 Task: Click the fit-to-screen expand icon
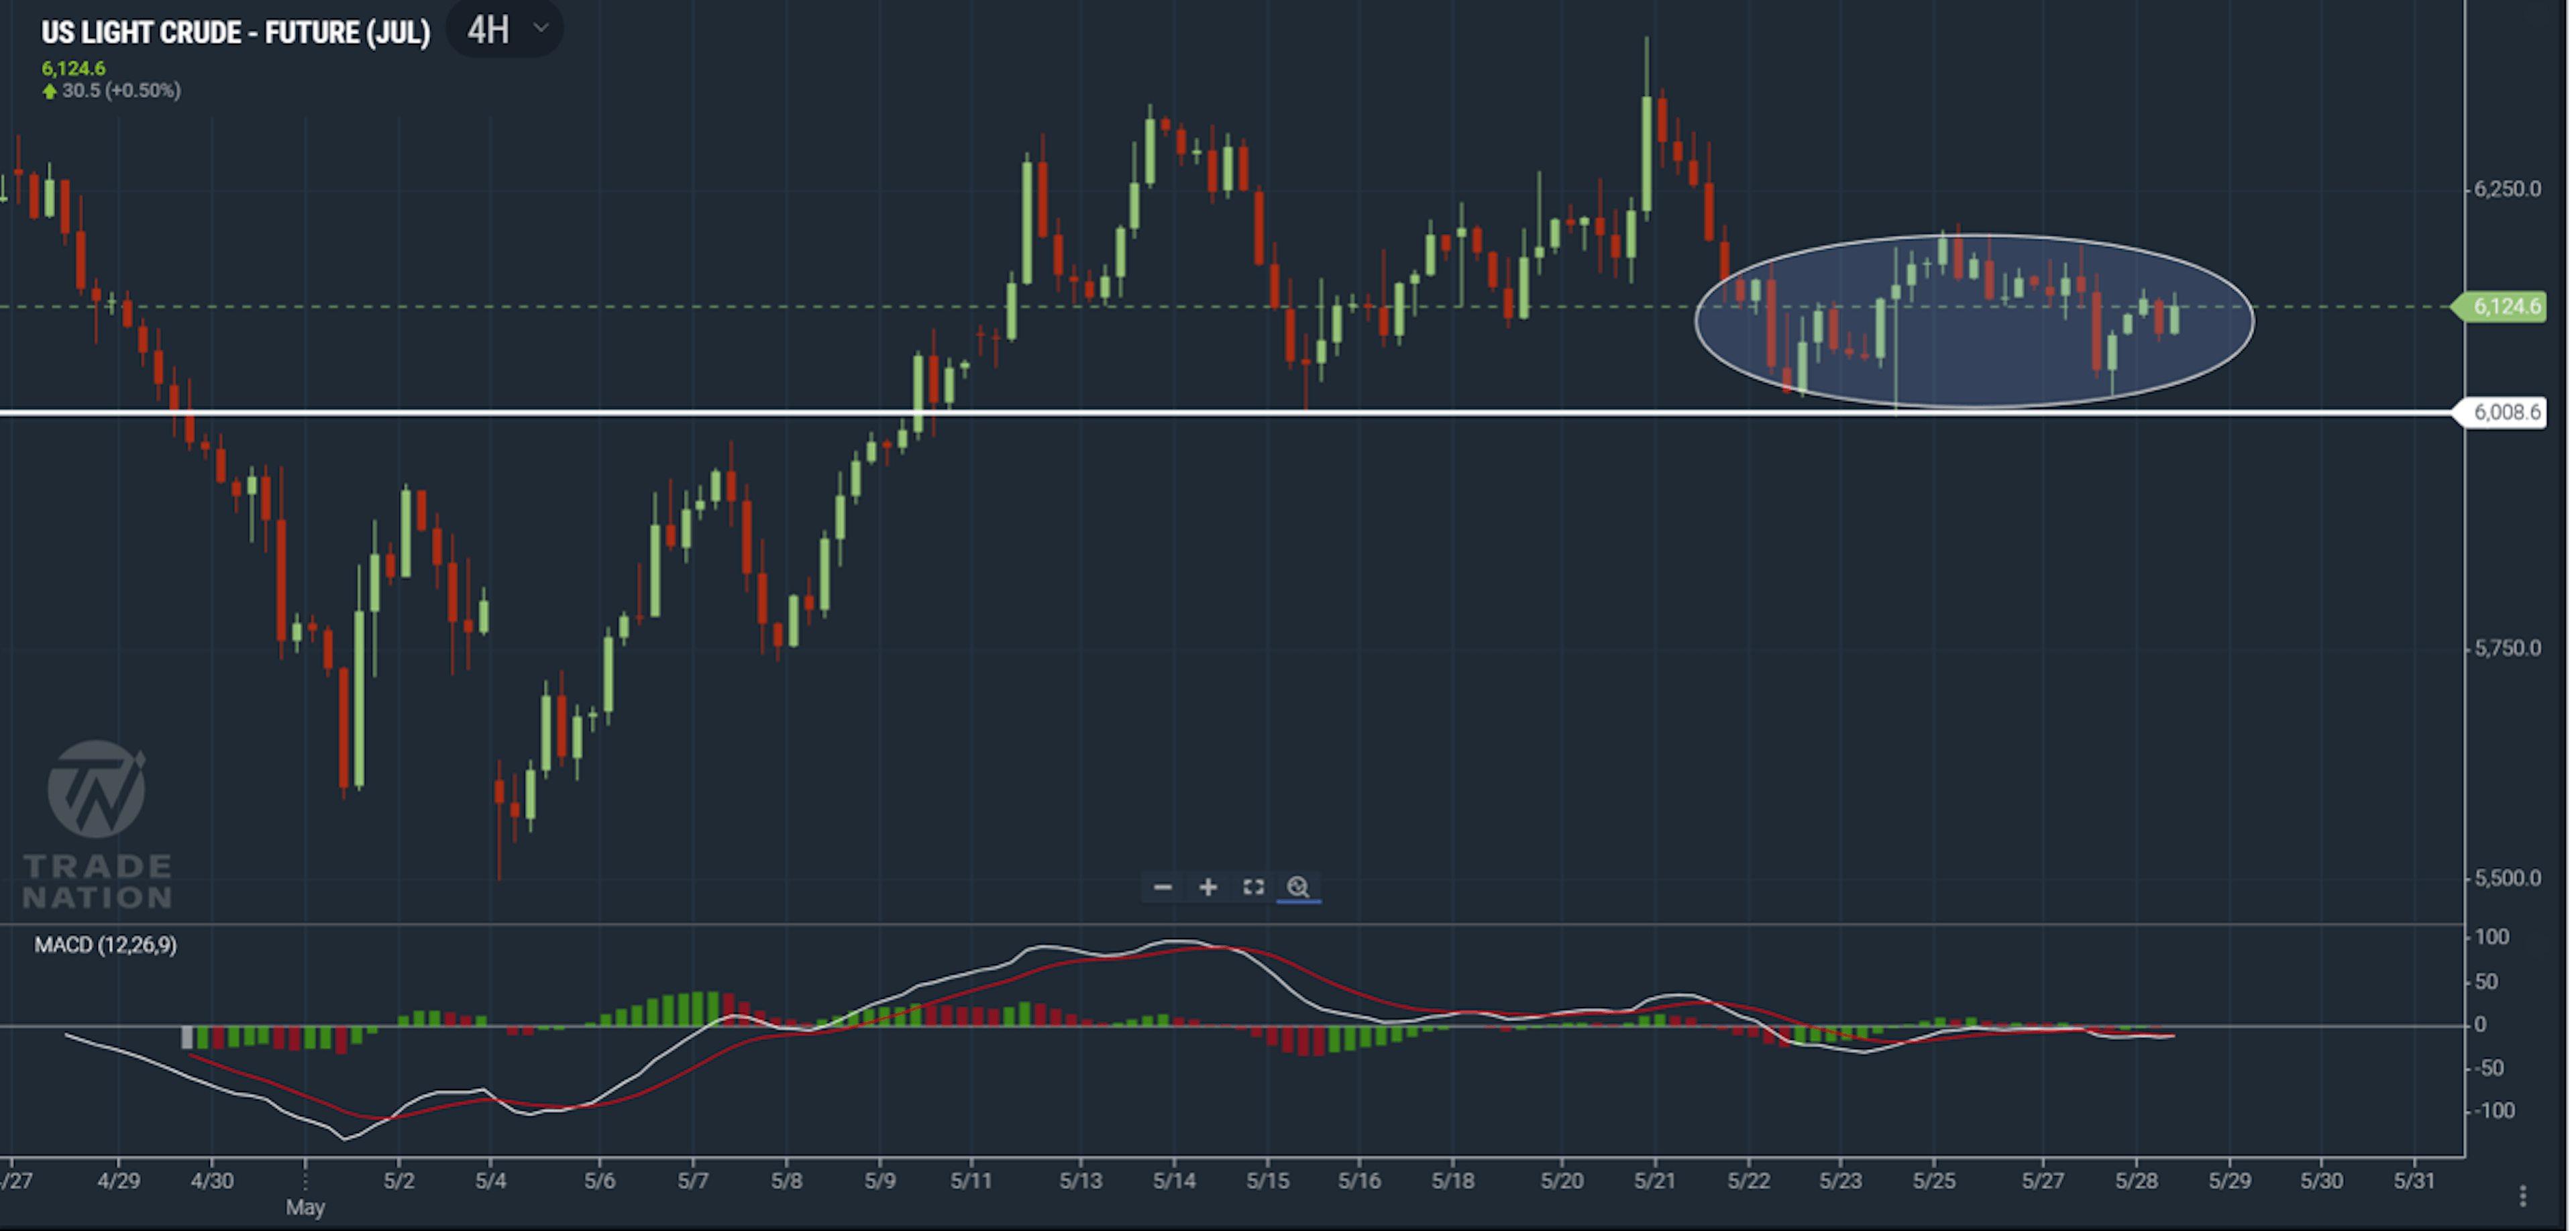(x=1253, y=887)
